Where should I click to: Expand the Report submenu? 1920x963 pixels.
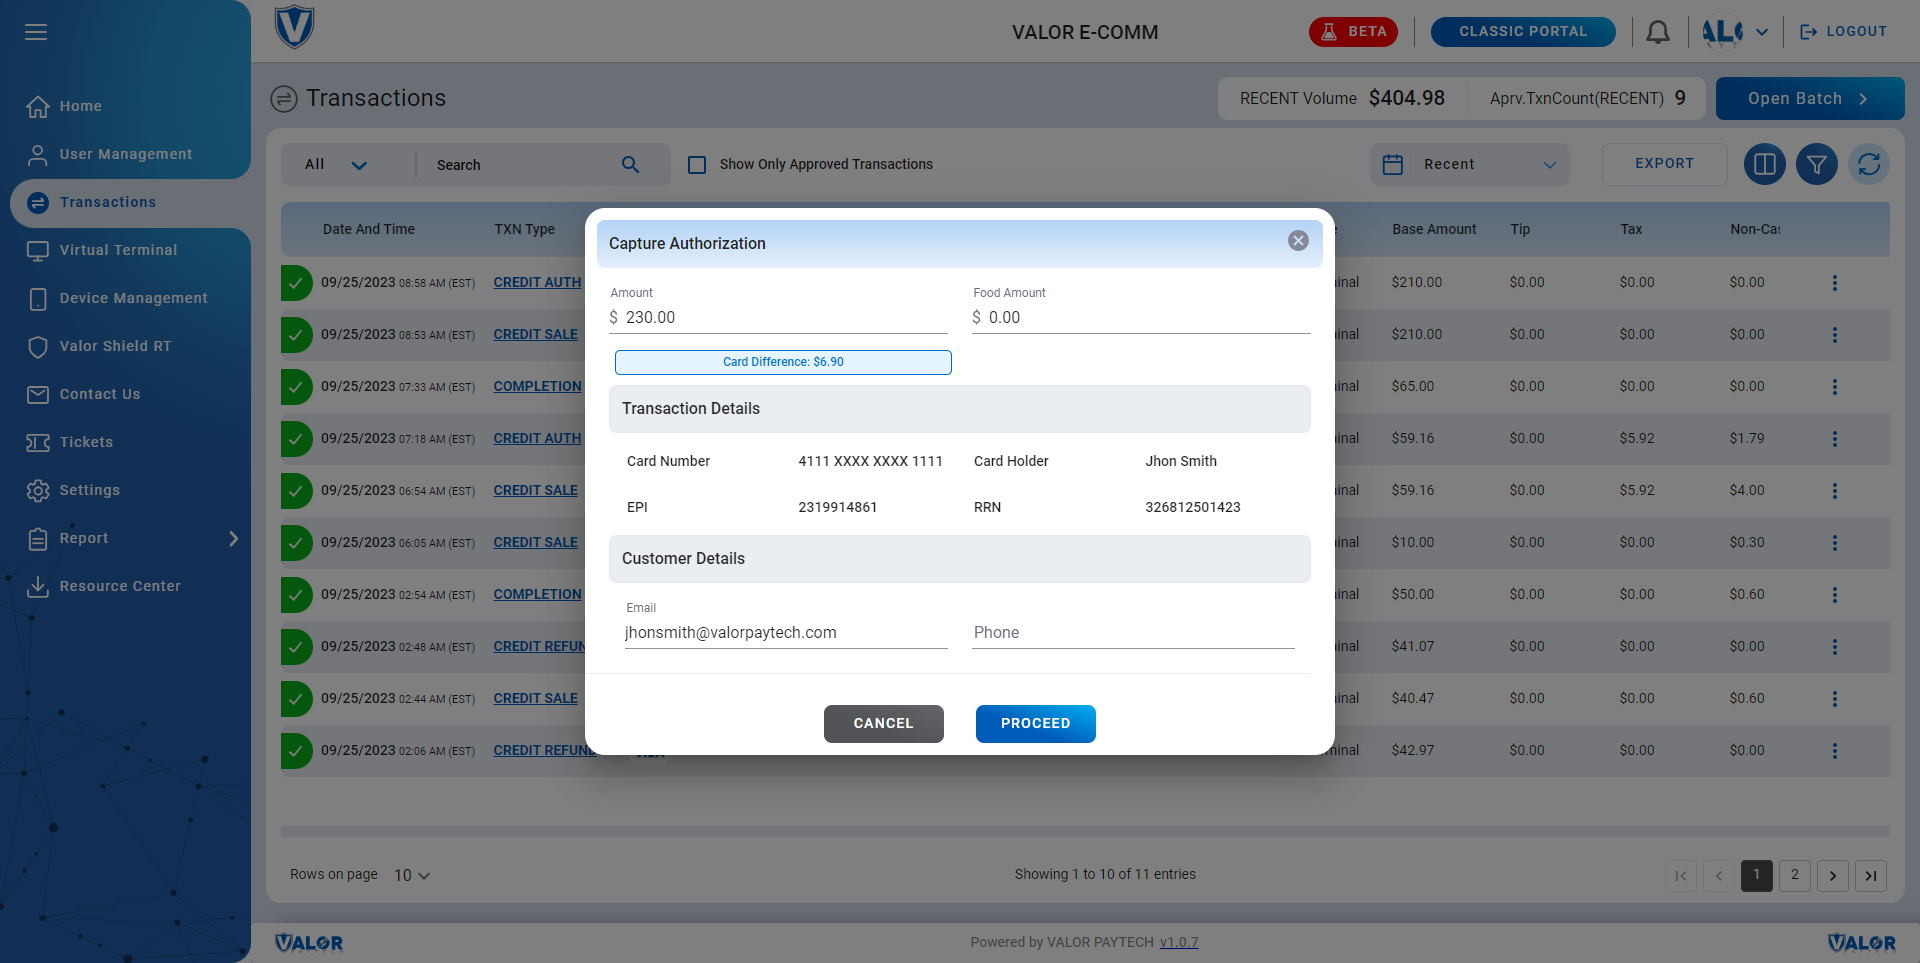tap(233, 539)
